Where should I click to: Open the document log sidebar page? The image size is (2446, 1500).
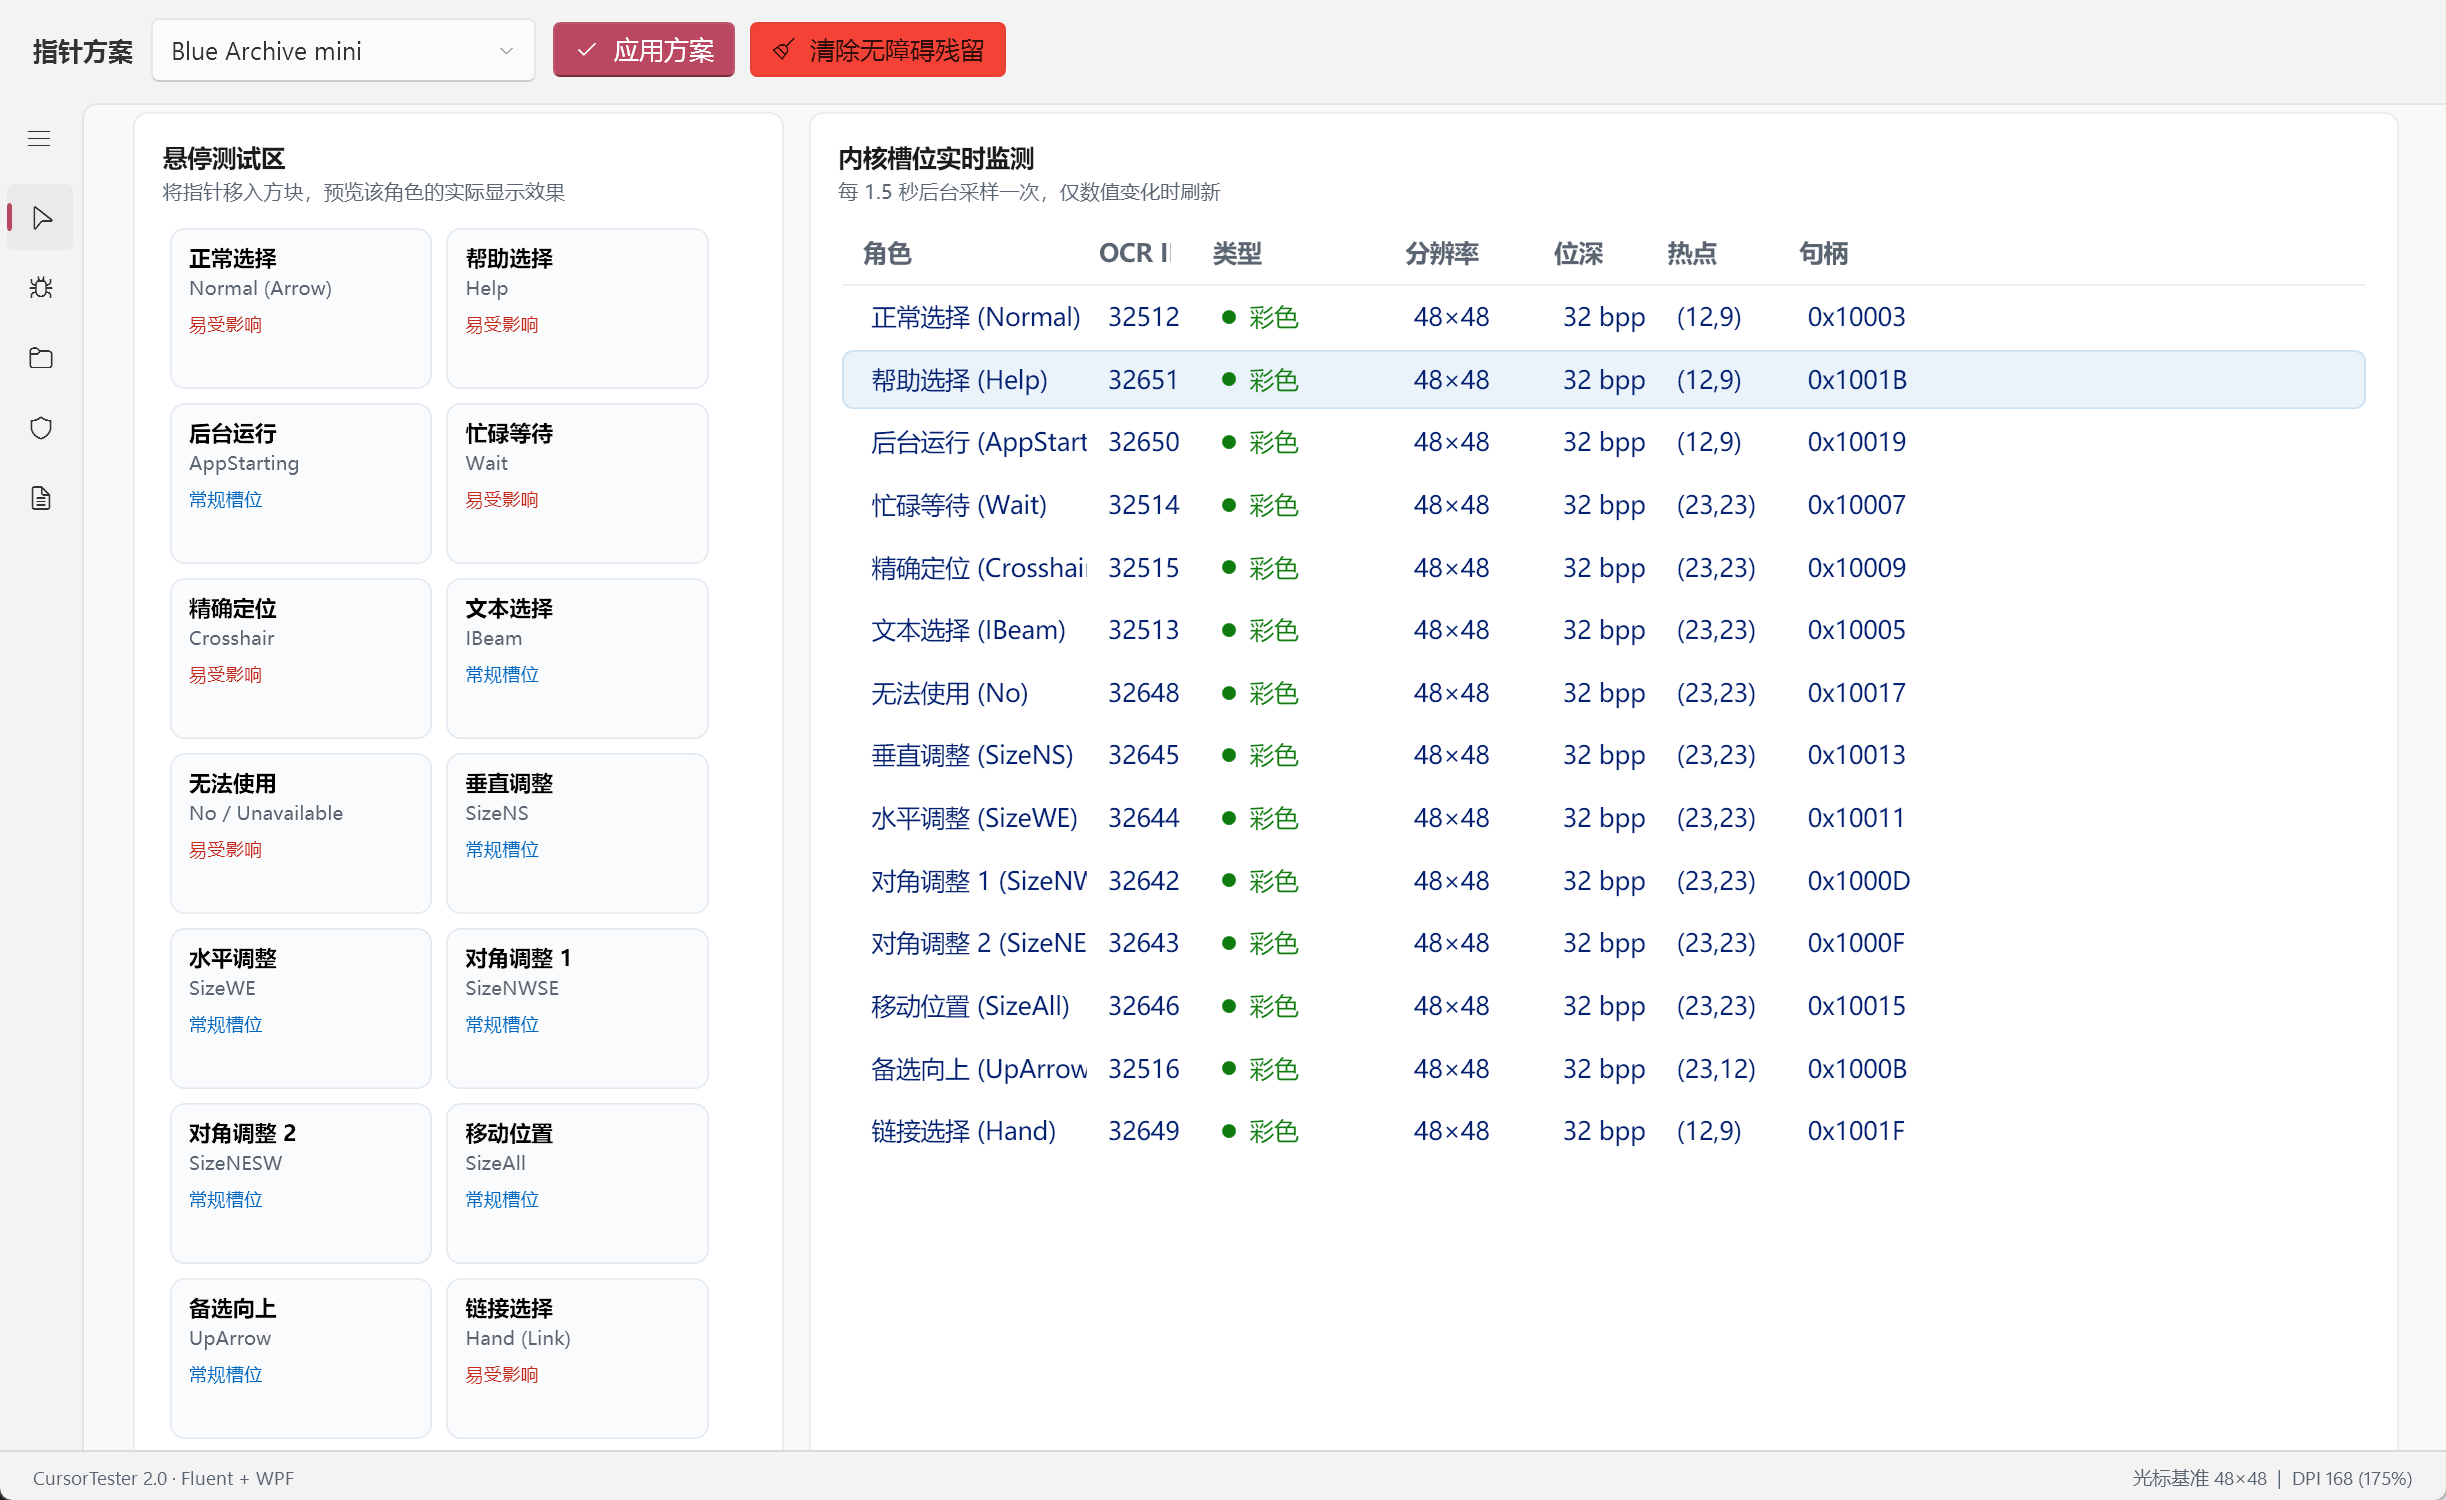point(41,498)
